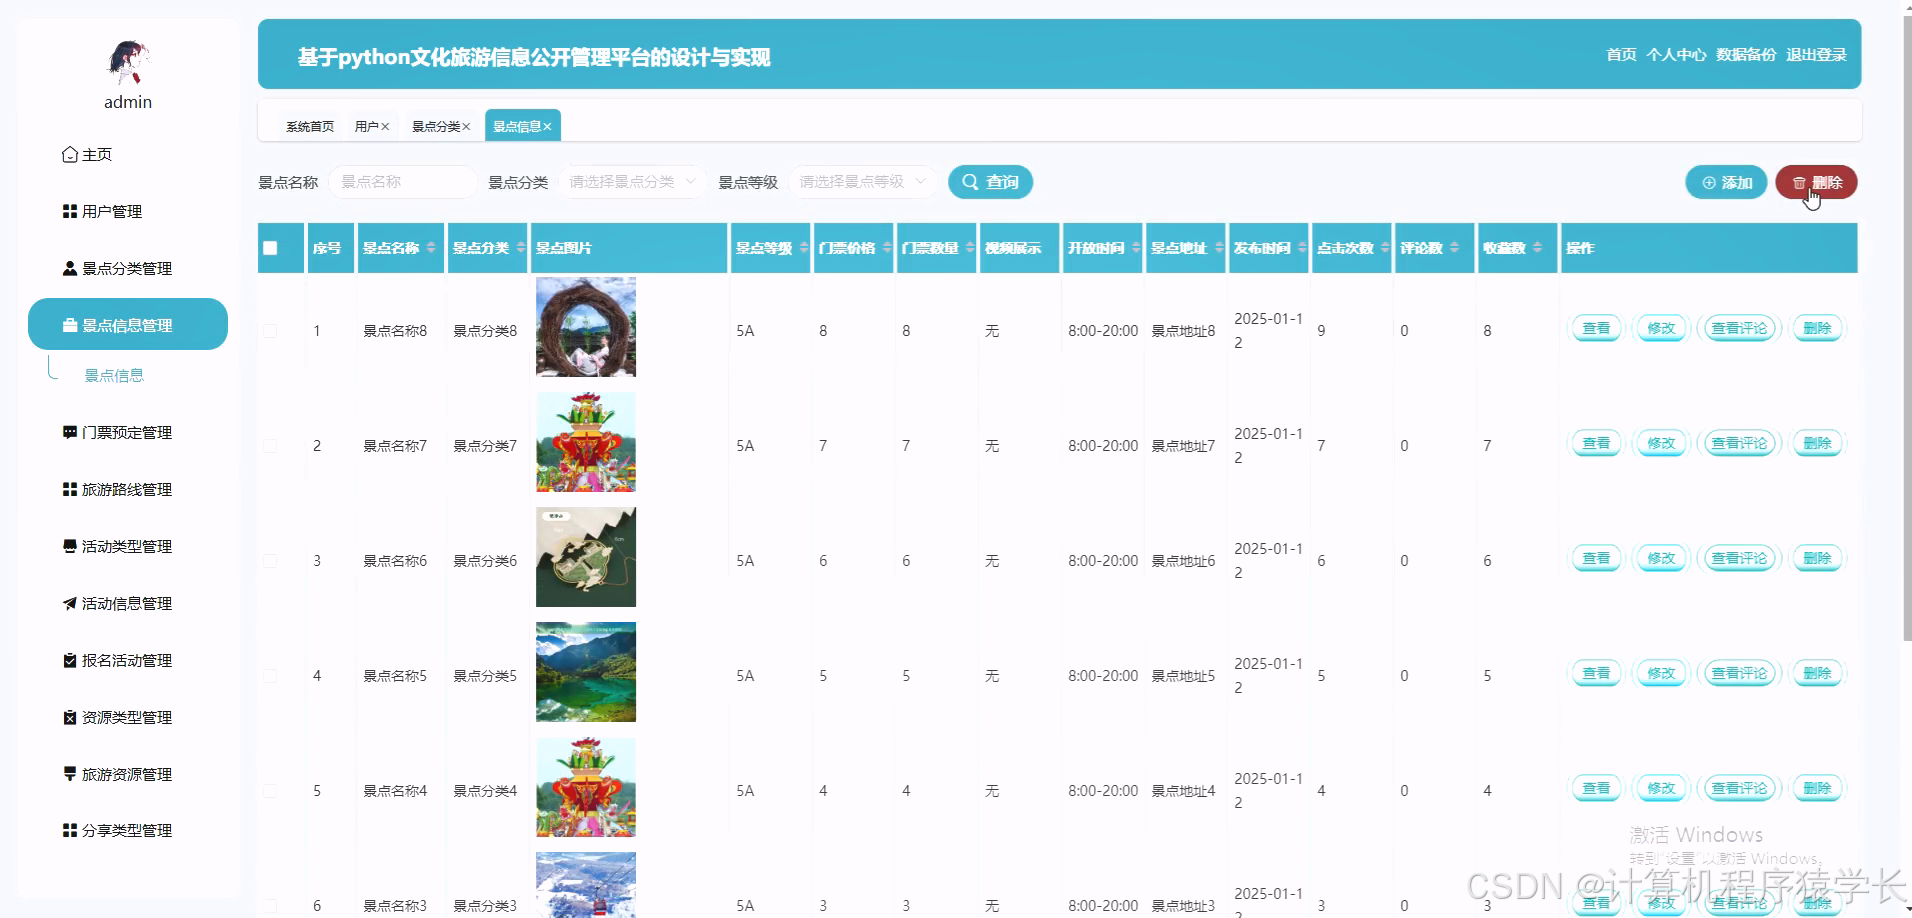Click 修改 for the 景点名称7 row
Image resolution: width=1912 pixels, height=918 pixels.
click(1661, 443)
